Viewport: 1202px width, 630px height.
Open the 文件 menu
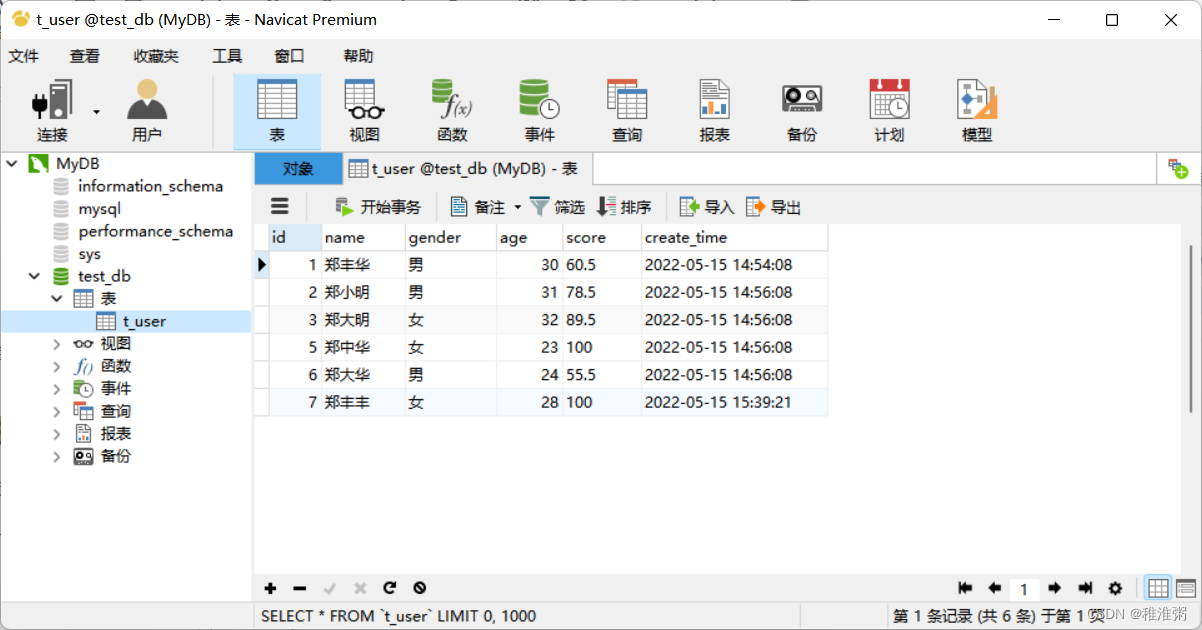coord(24,56)
